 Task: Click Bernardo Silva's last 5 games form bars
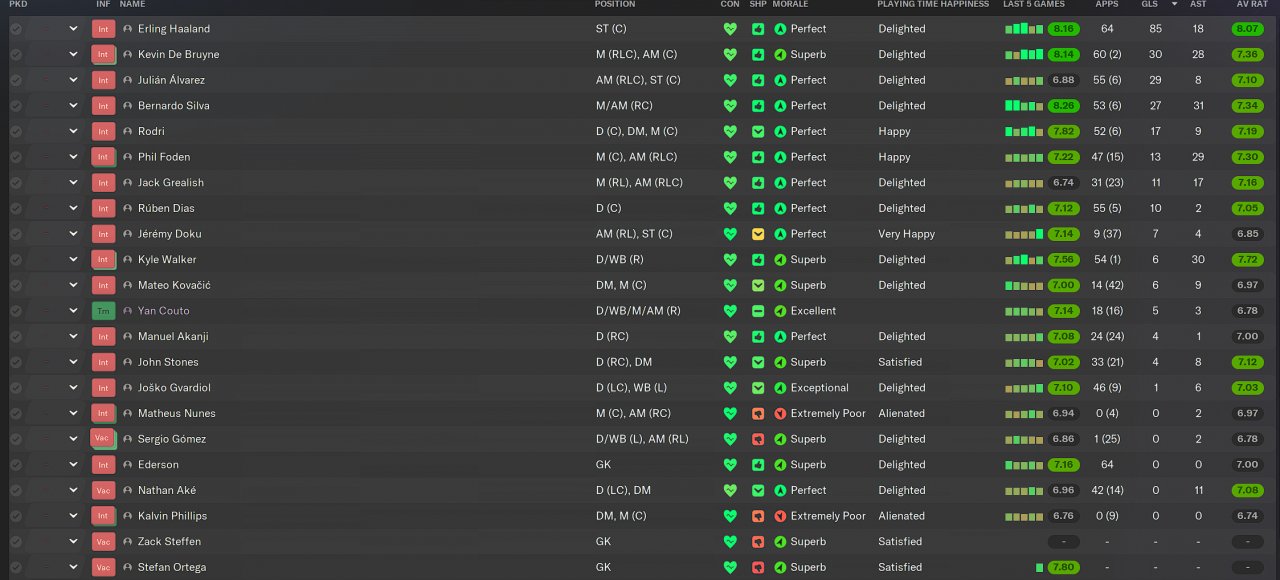pyautogui.click(x=1024, y=106)
